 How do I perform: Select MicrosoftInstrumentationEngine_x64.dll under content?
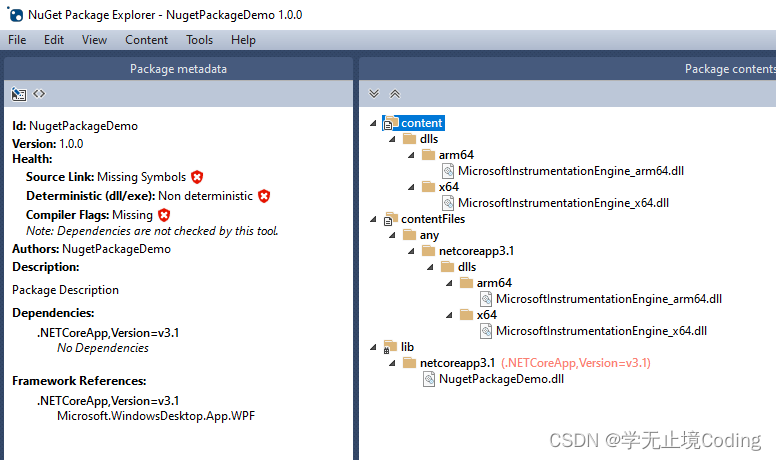564,203
